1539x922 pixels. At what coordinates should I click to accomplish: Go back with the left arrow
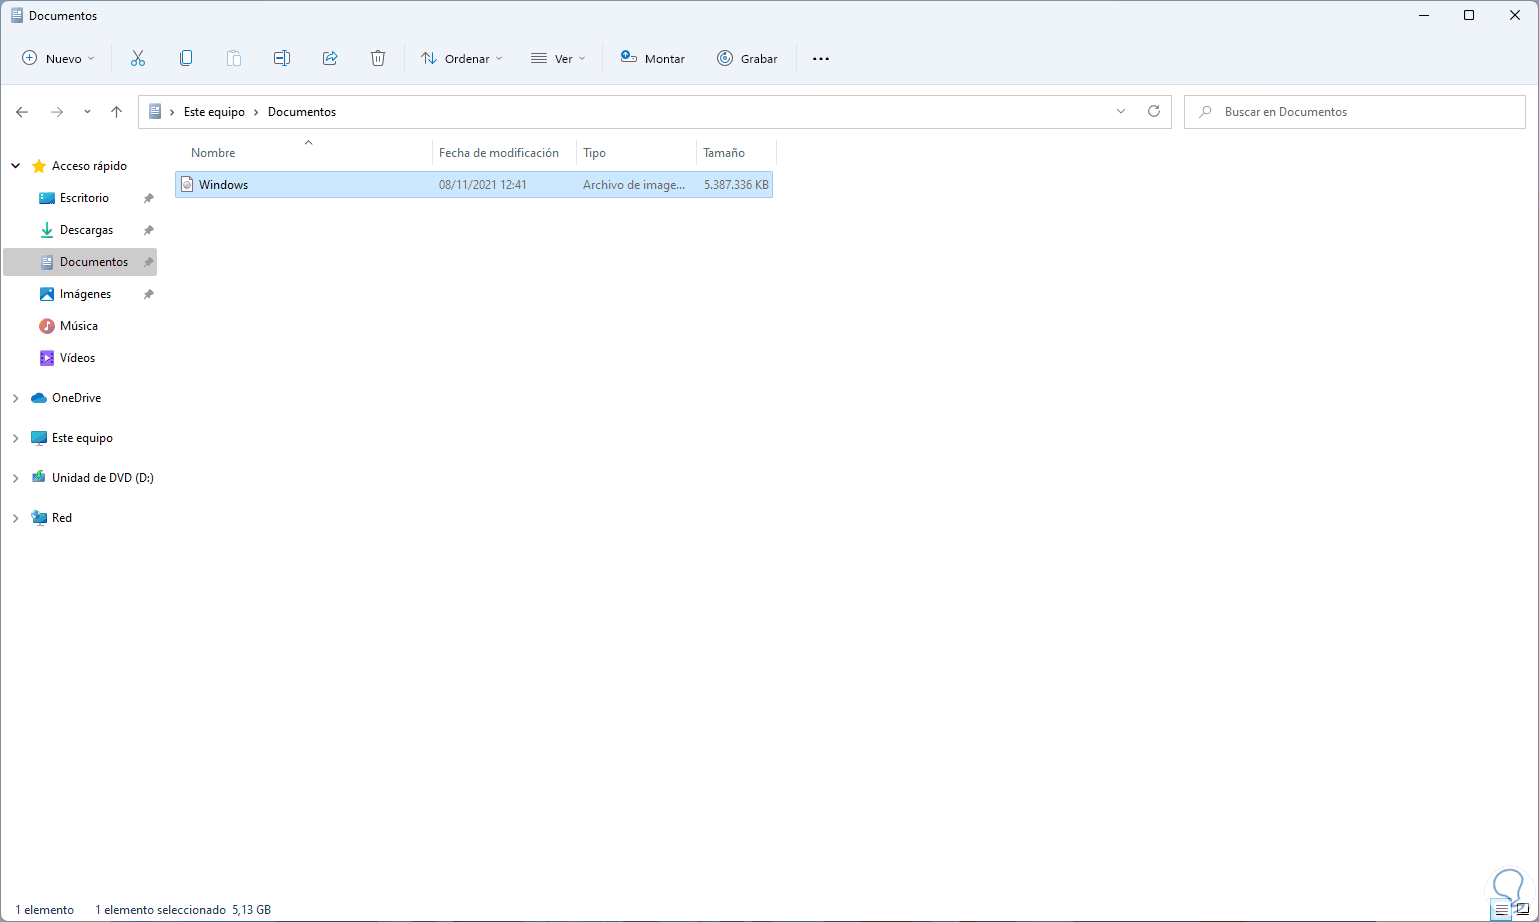pyautogui.click(x=22, y=112)
